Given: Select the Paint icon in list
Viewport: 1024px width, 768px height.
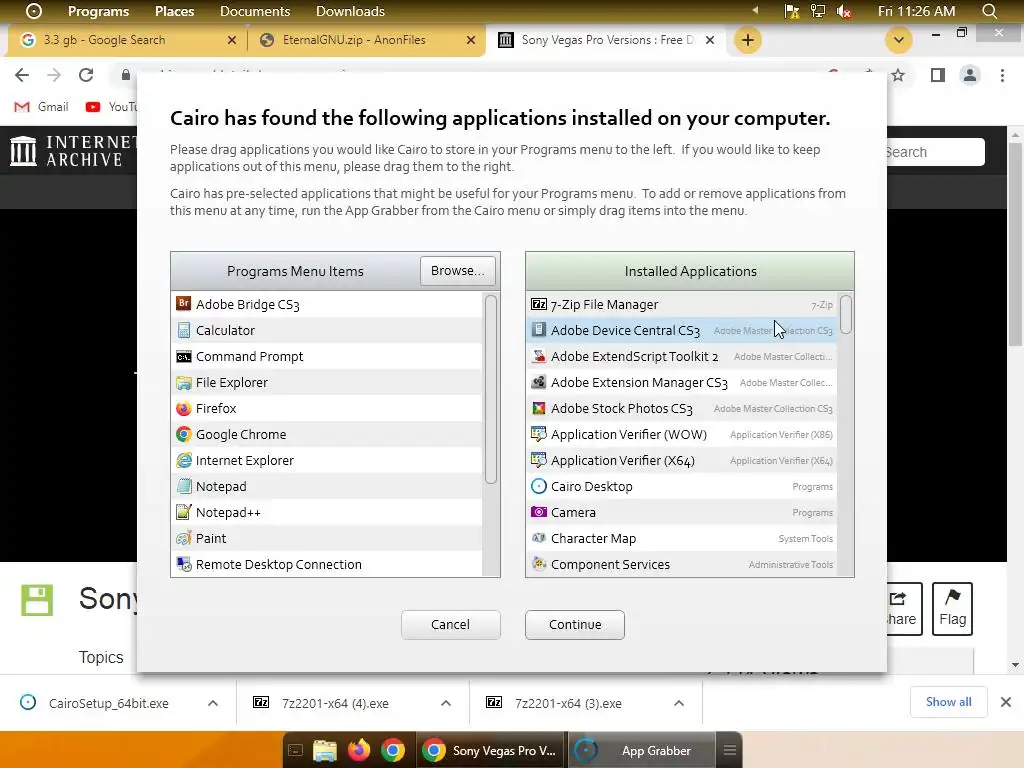Looking at the screenshot, I should pos(184,539).
